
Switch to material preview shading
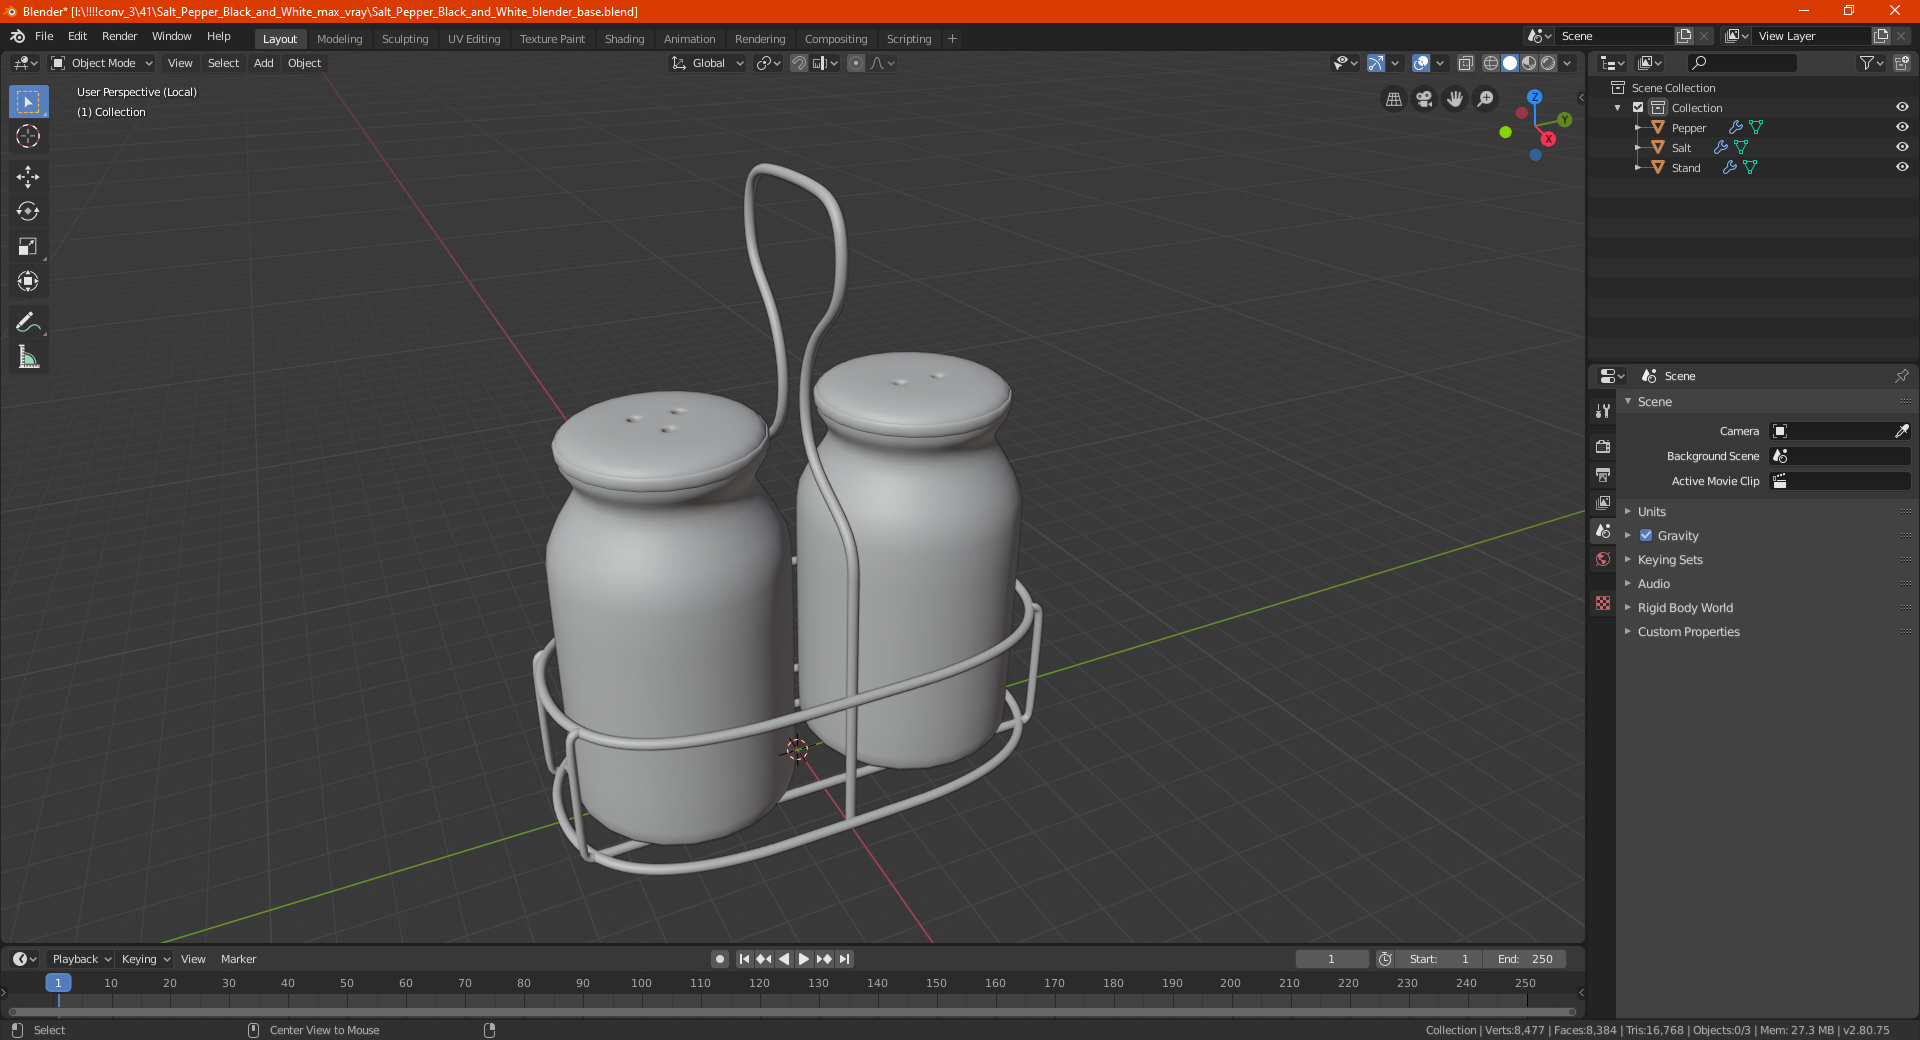[x=1529, y=63]
